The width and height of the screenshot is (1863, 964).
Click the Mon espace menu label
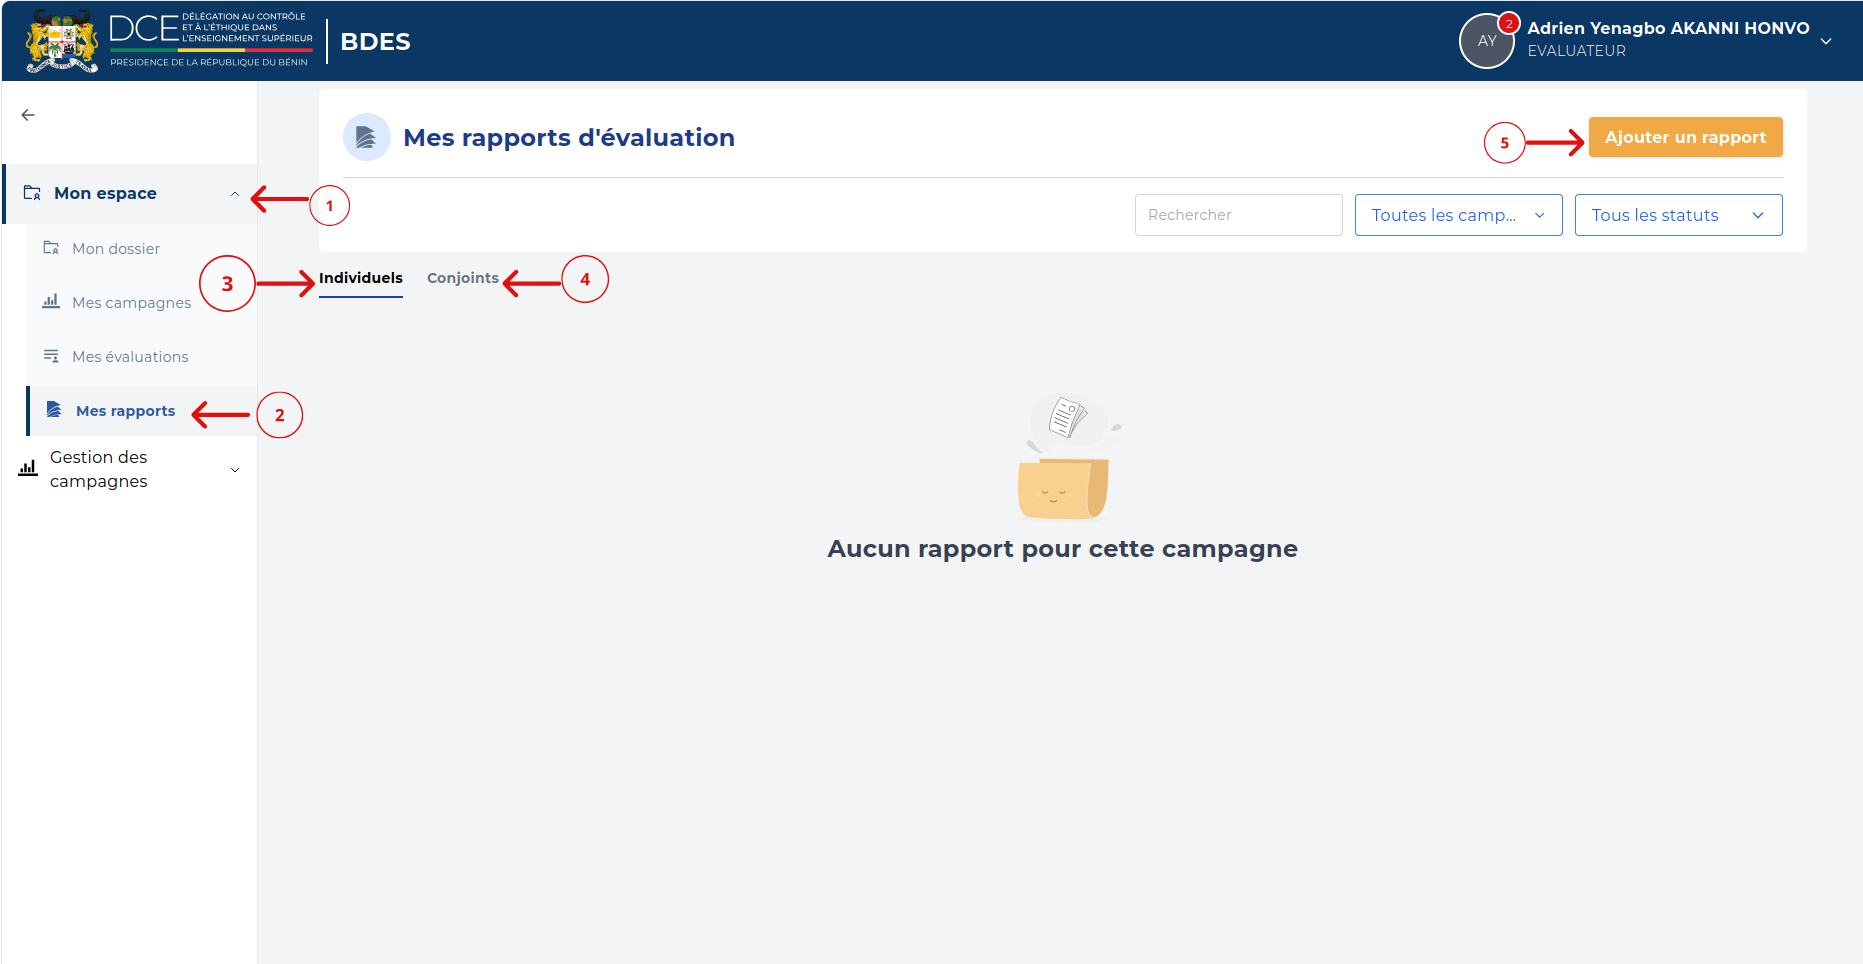(105, 193)
